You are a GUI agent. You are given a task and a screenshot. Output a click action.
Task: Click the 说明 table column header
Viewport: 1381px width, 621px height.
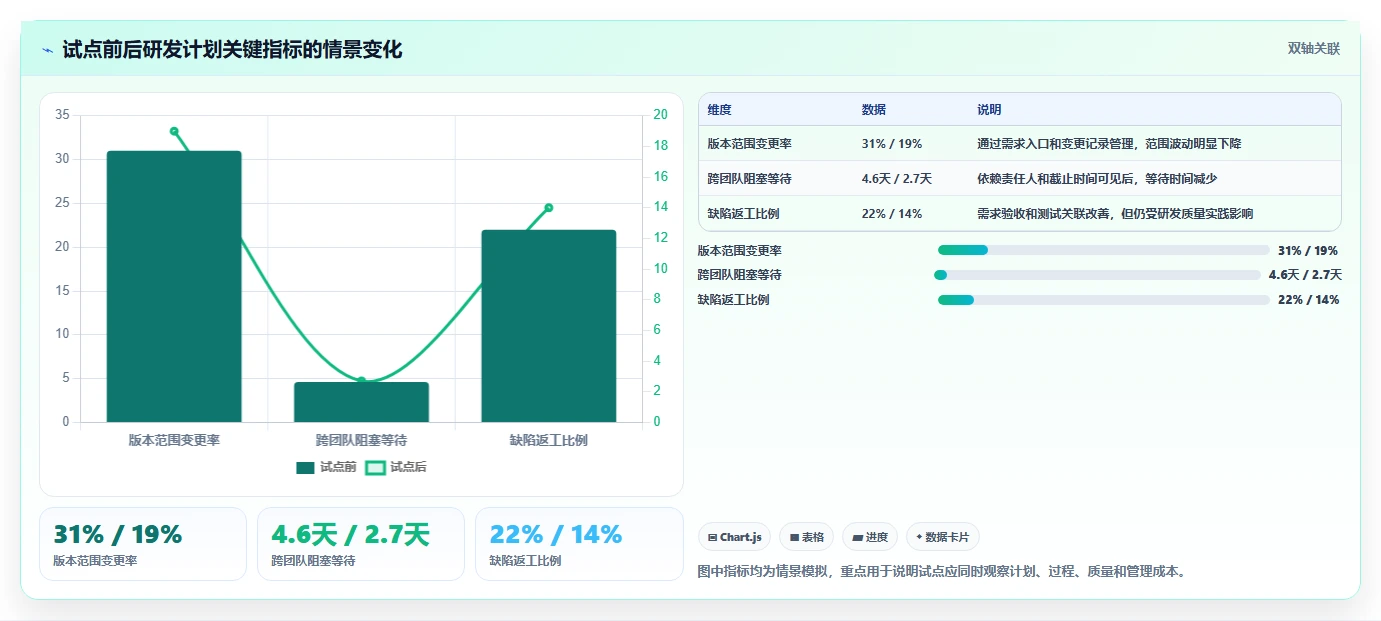[x=989, y=110]
